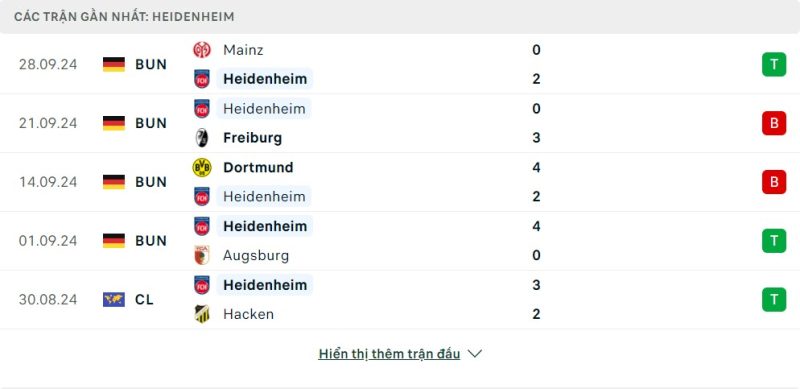Viewport: 800px width, 389px height.
Task: Click the Freiburg club crest icon
Action: click(202, 138)
